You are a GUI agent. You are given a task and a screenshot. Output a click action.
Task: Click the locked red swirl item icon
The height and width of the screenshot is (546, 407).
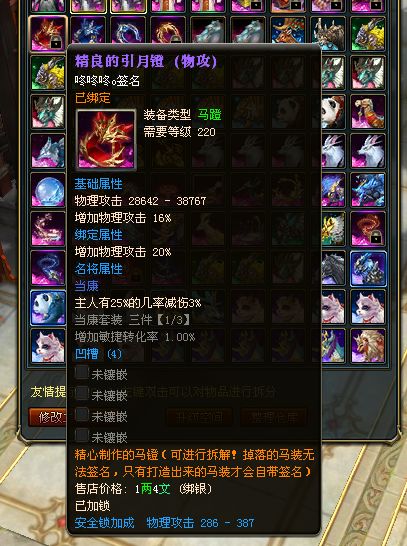point(368,229)
